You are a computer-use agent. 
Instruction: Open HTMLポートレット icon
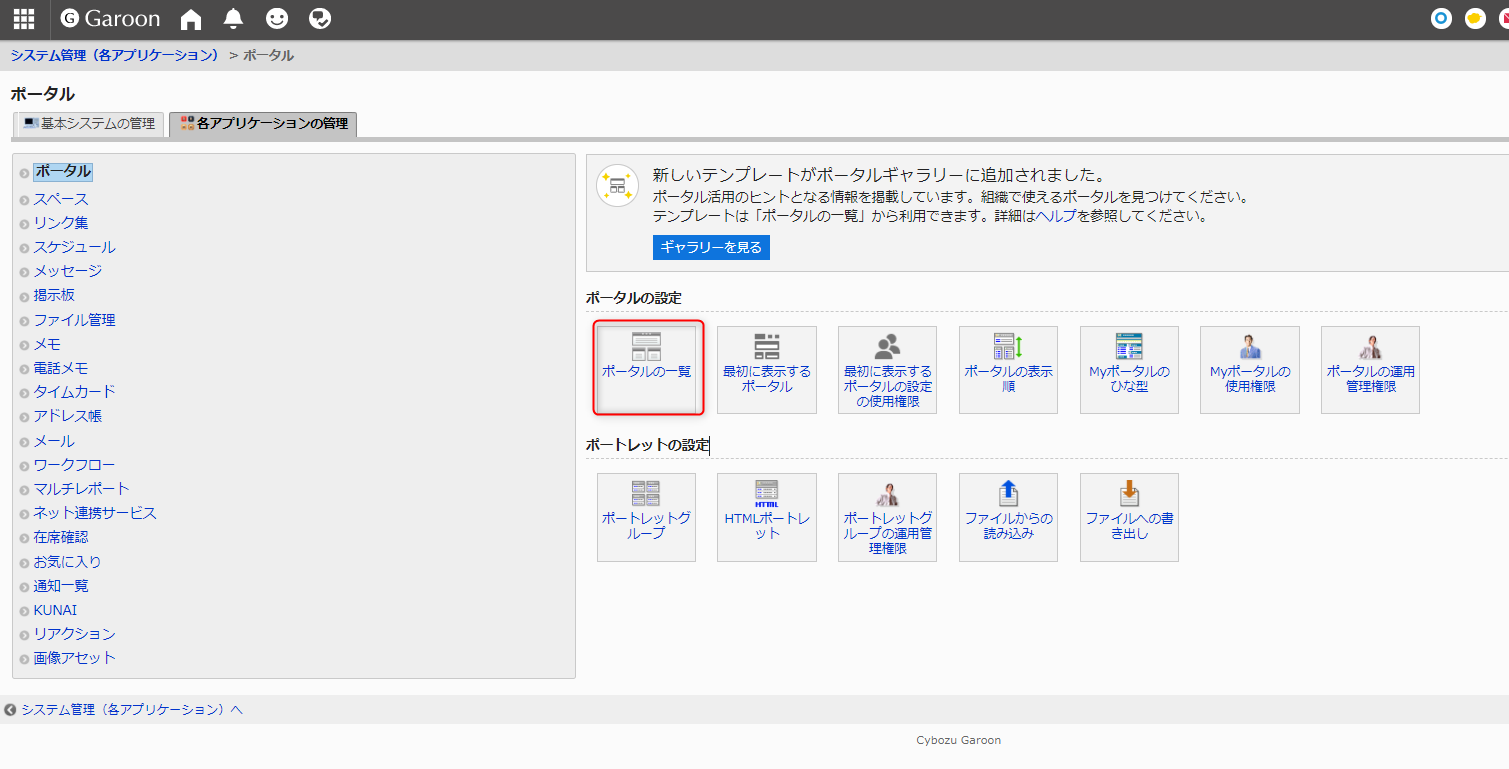[x=767, y=514]
